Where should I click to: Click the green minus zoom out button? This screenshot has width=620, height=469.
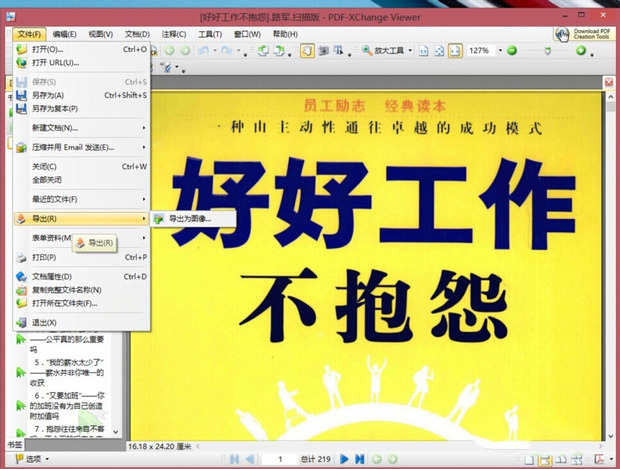coord(512,51)
